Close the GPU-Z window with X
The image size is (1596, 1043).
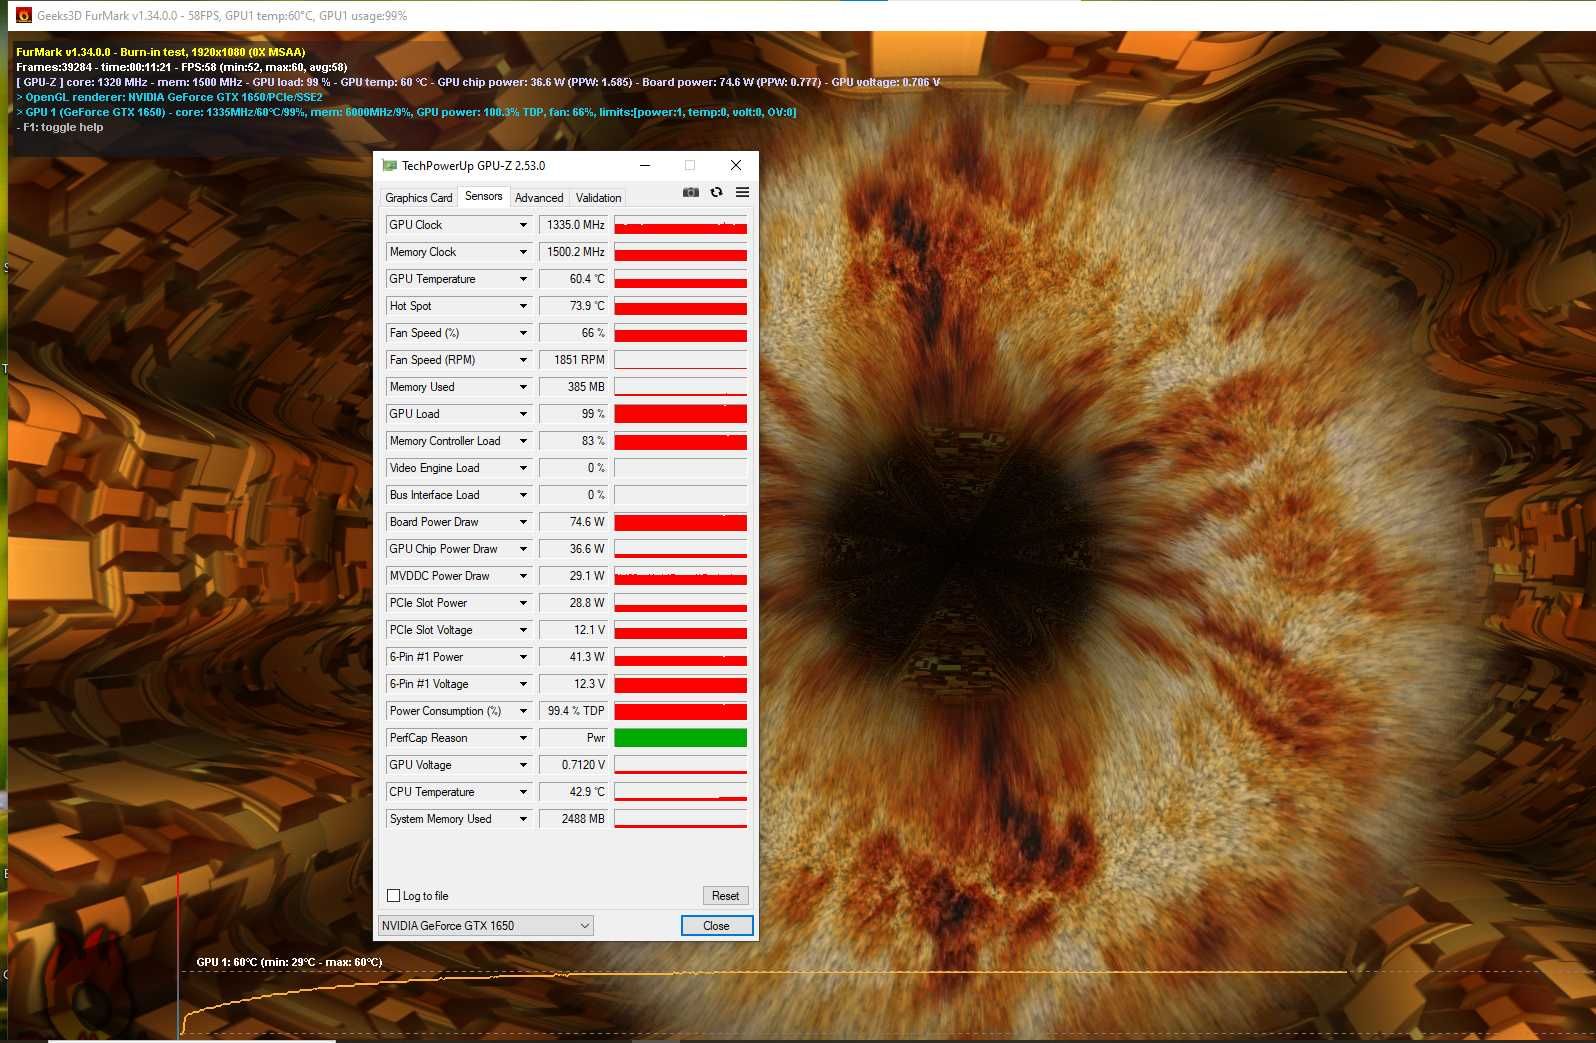click(x=736, y=166)
